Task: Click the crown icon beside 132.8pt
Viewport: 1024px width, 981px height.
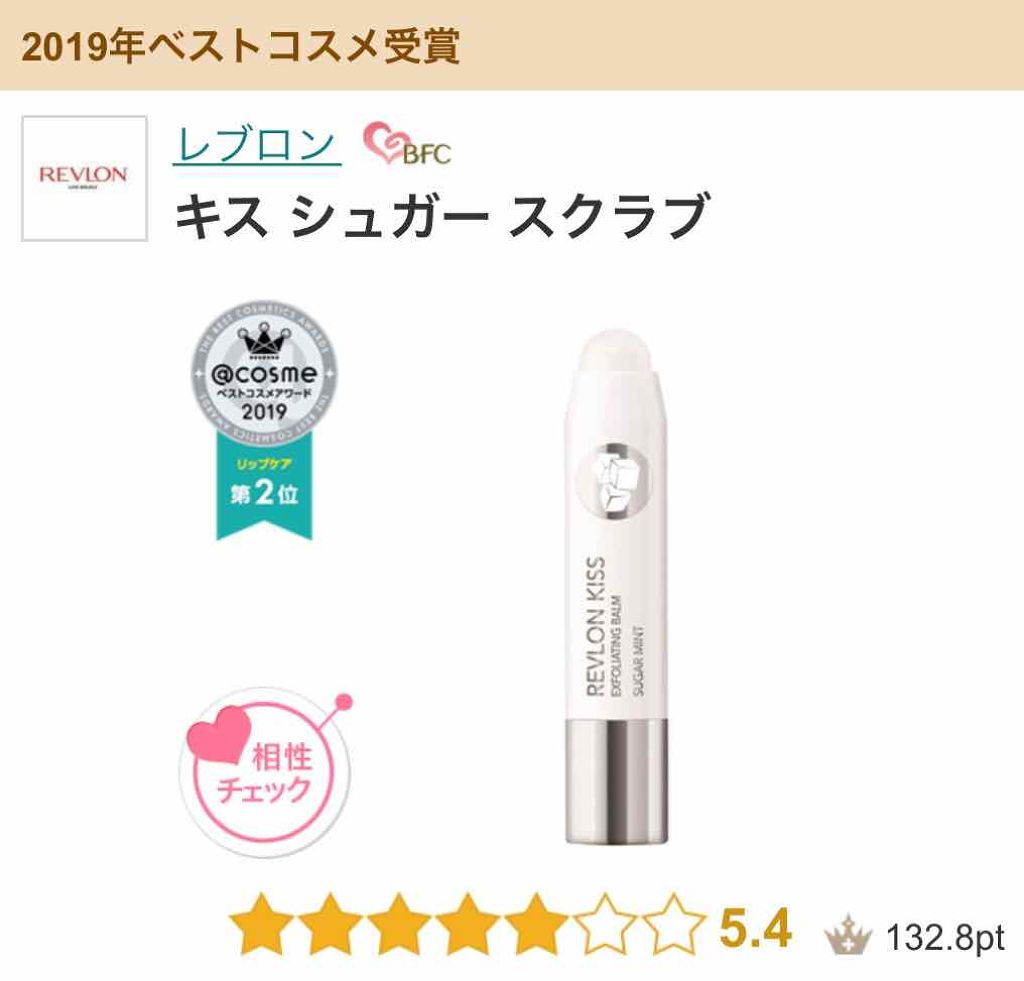Action: click(848, 934)
